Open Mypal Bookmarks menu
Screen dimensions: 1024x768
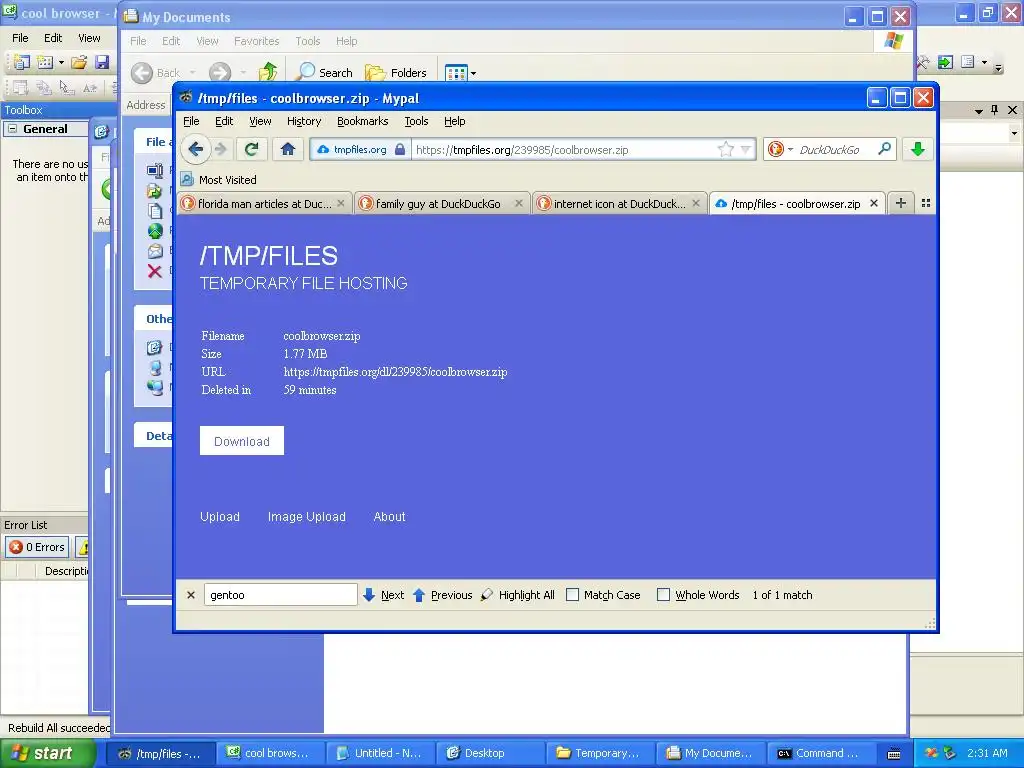click(x=362, y=121)
